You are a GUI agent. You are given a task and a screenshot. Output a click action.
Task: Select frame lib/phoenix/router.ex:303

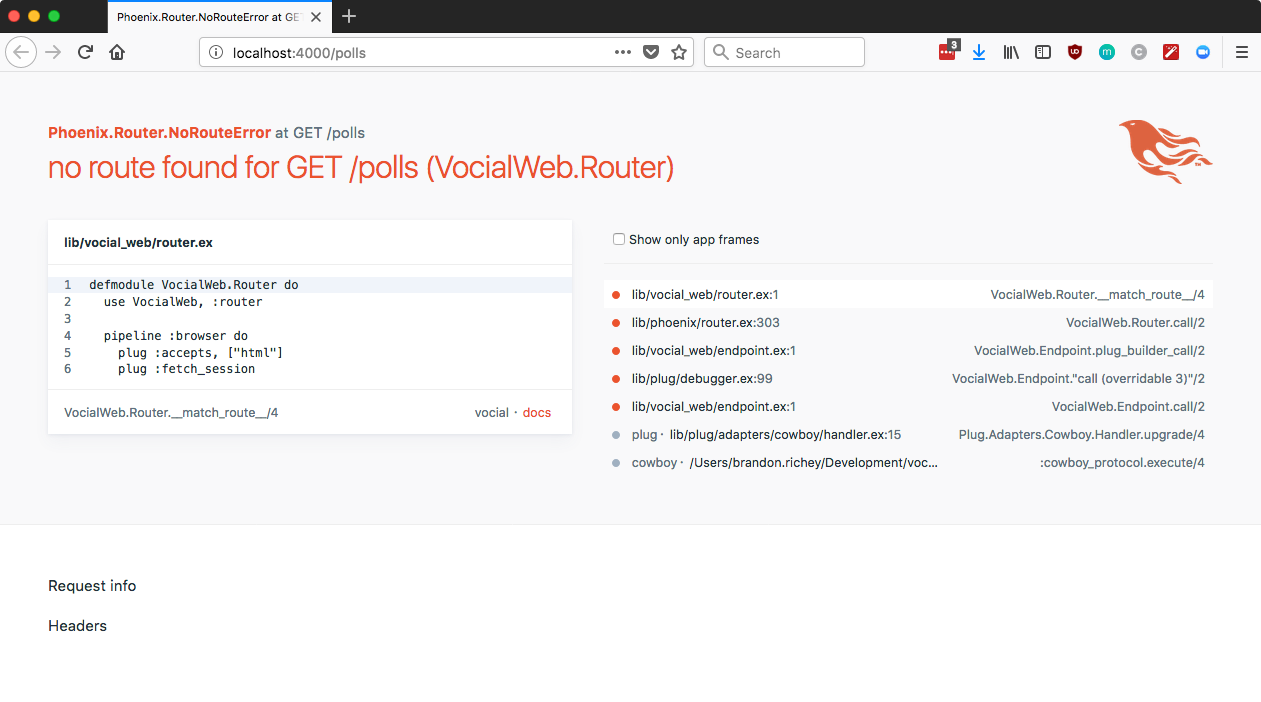908,323
